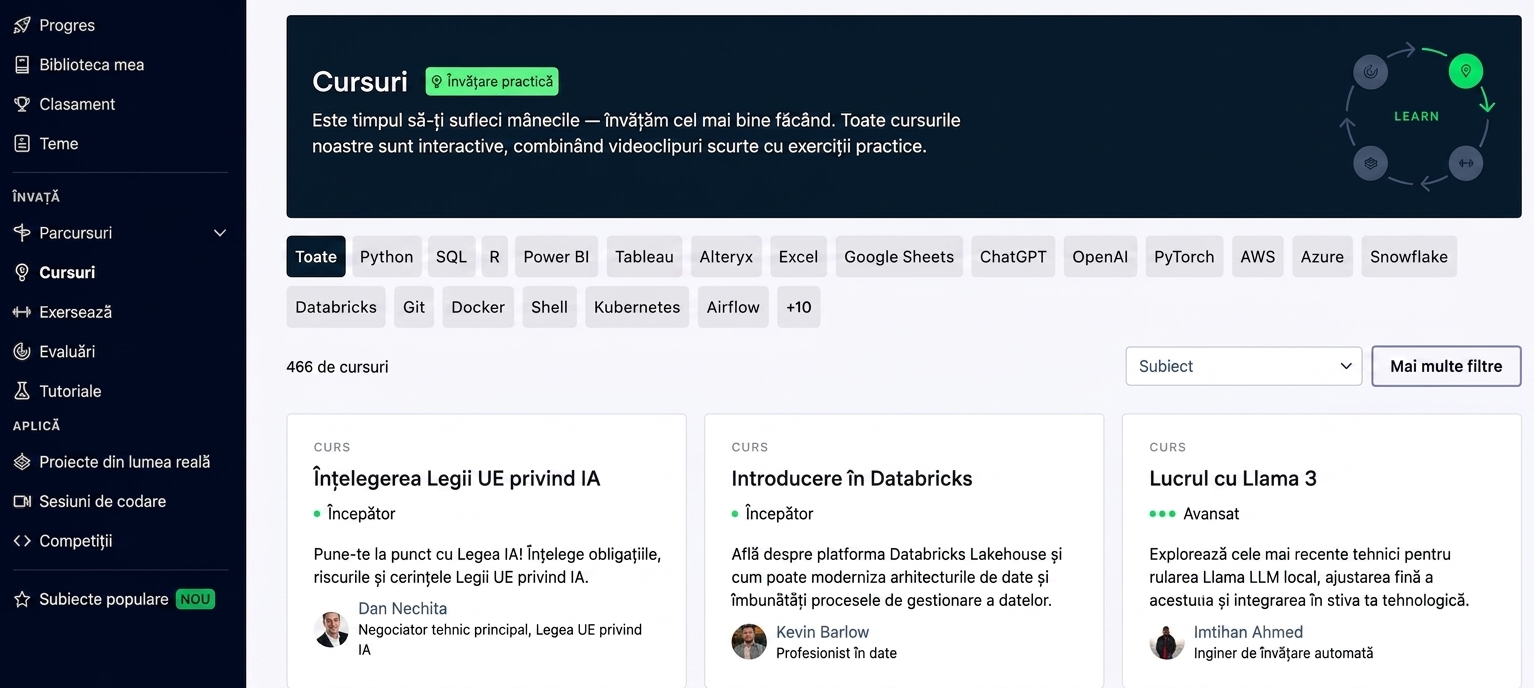Open course Introducere în Databricks
1534x688 pixels.
(x=852, y=478)
